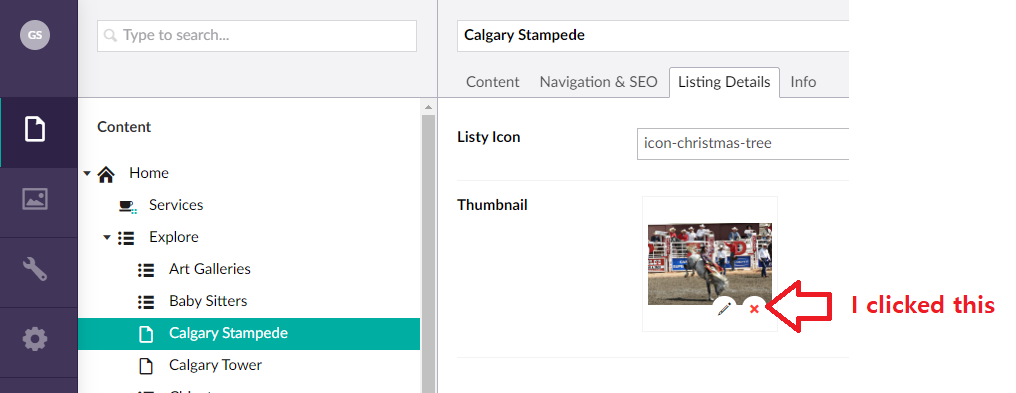This screenshot has width=1016, height=393.
Task: Click the Type to search field
Action: coord(257,36)
